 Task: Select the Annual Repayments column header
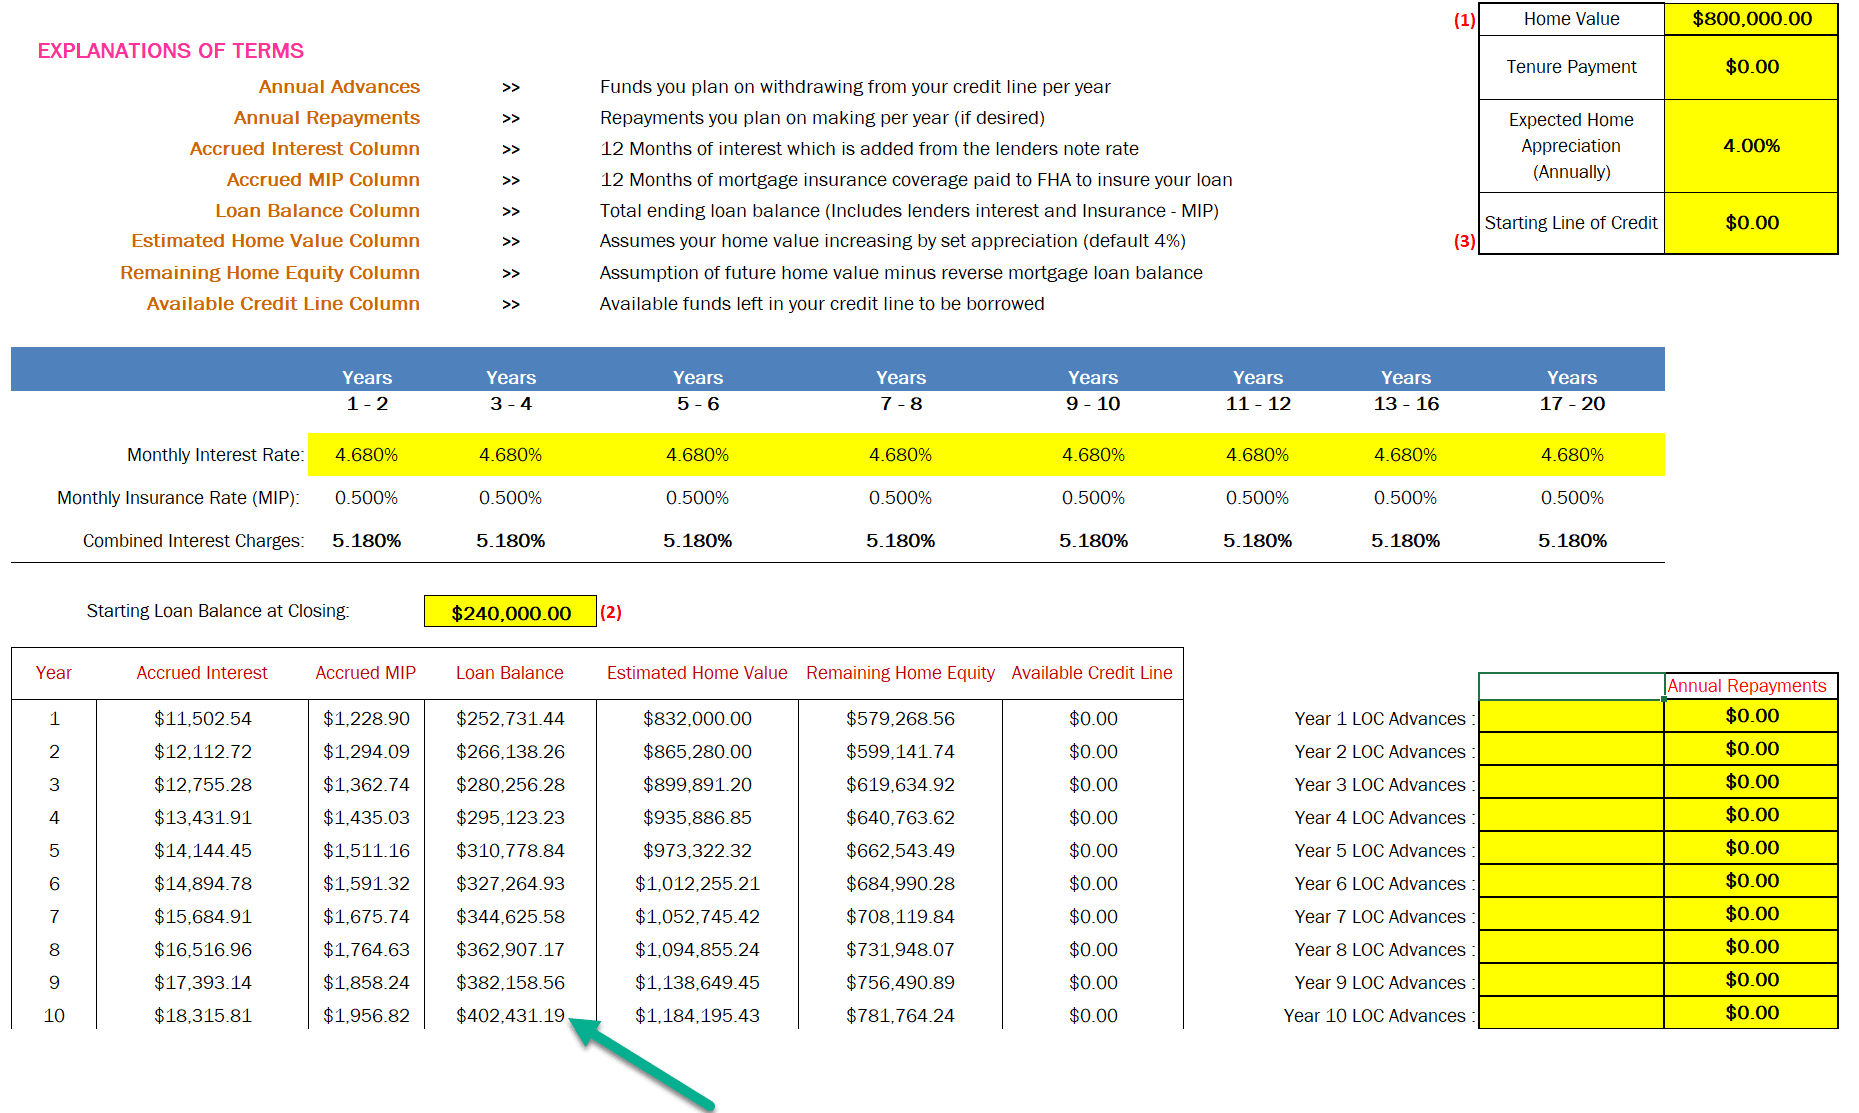click(x=1748, y=686)
